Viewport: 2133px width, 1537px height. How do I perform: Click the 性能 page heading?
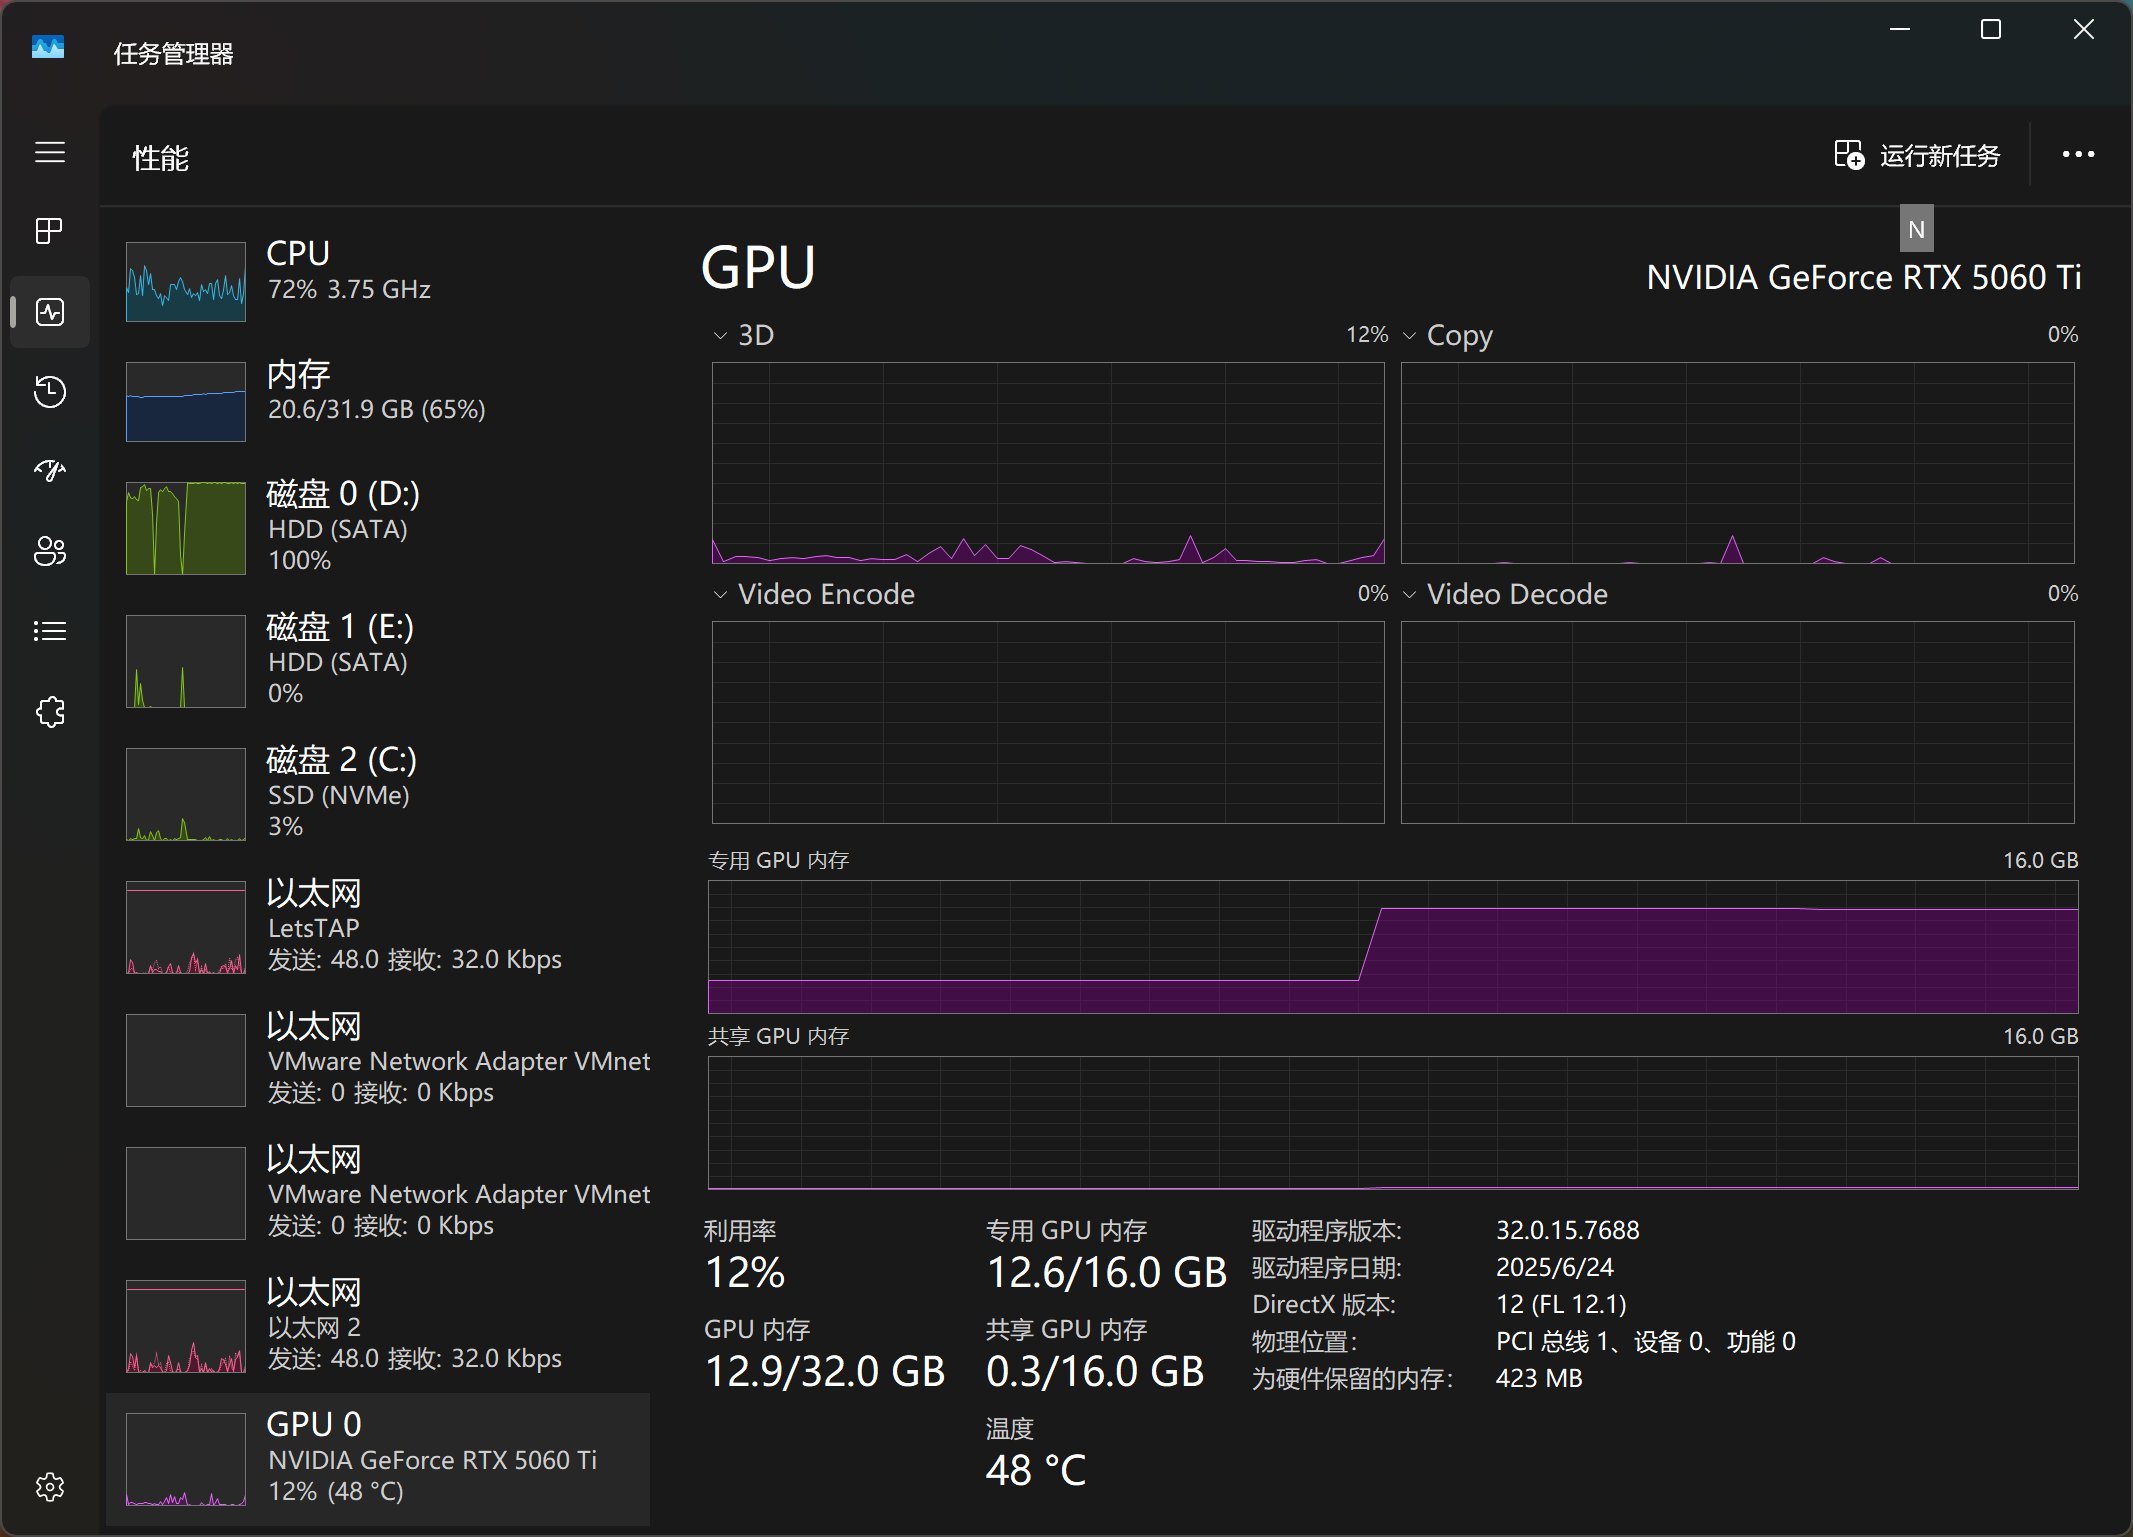(x=161, y=157)
